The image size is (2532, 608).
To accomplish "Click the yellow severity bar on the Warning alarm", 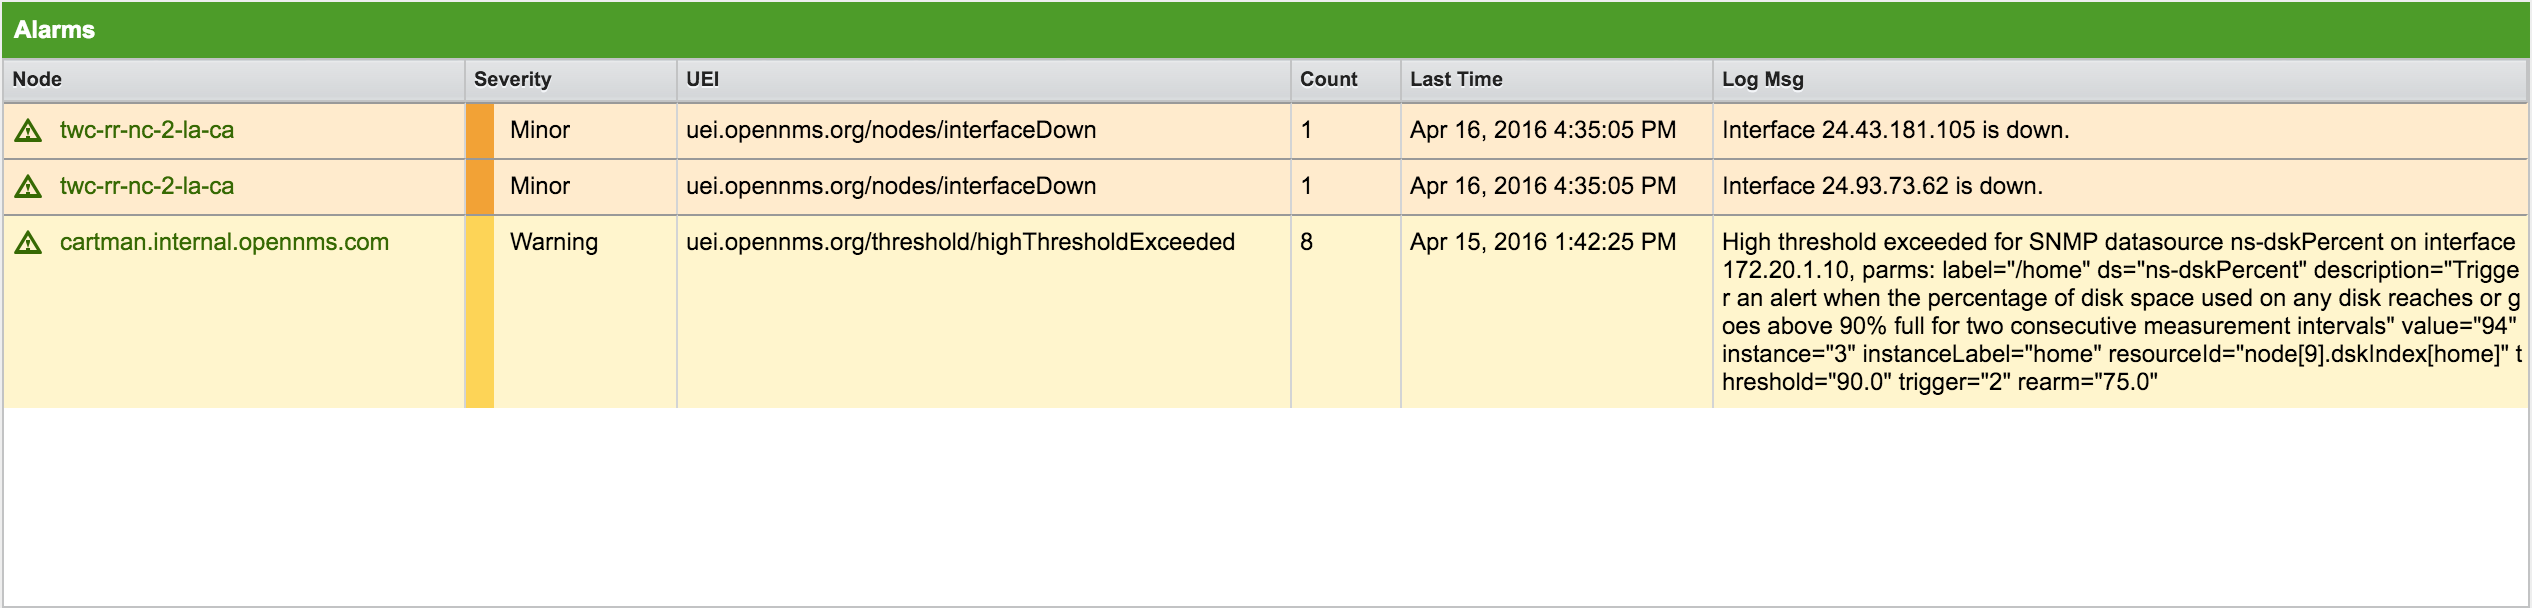I will (478, 320).
